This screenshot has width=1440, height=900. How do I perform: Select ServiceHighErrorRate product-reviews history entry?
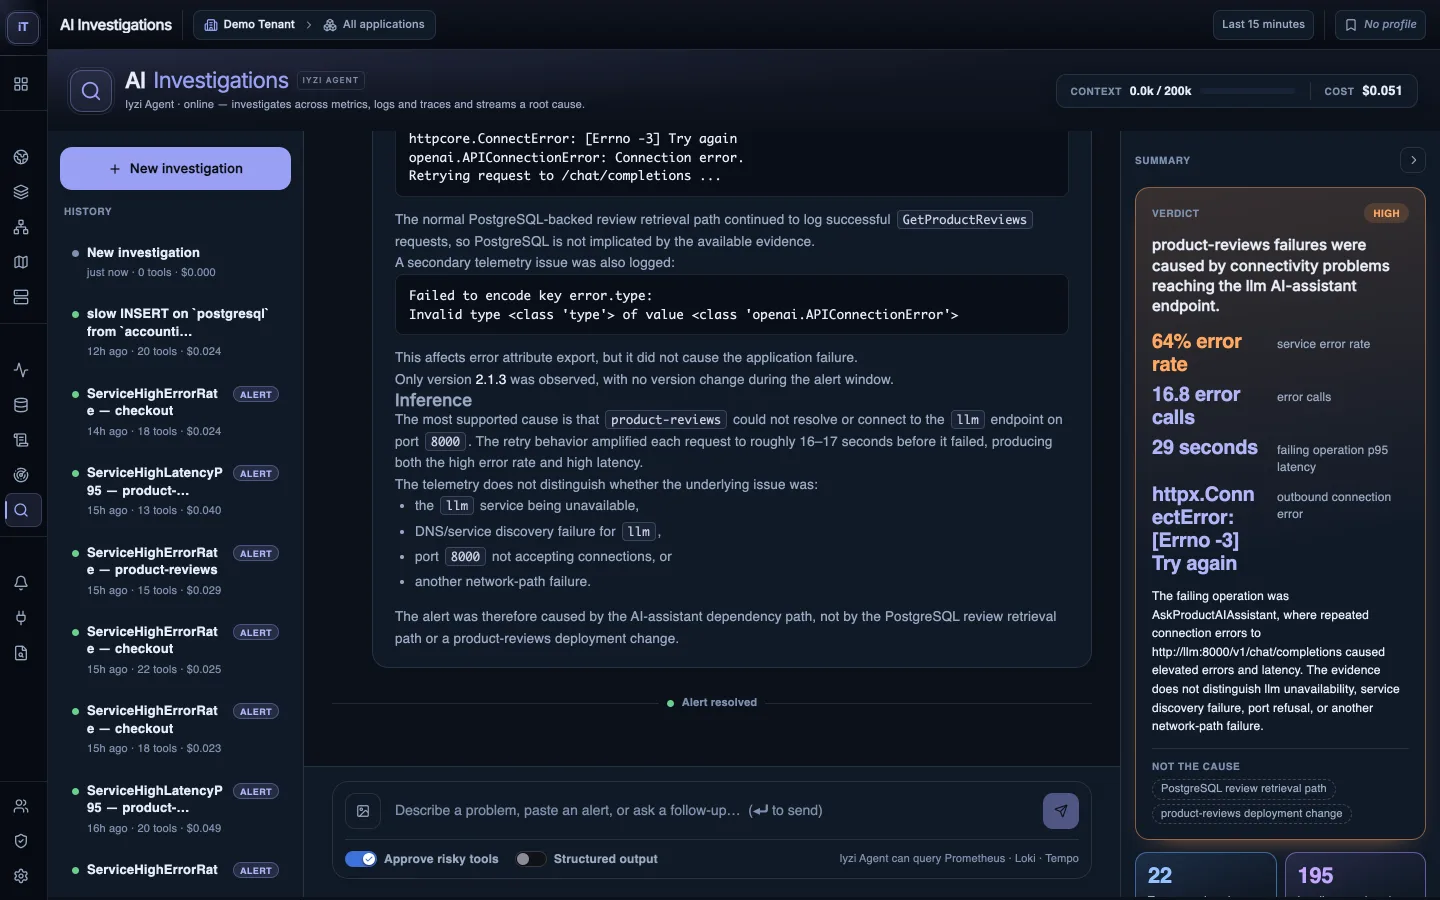(175, 571)
